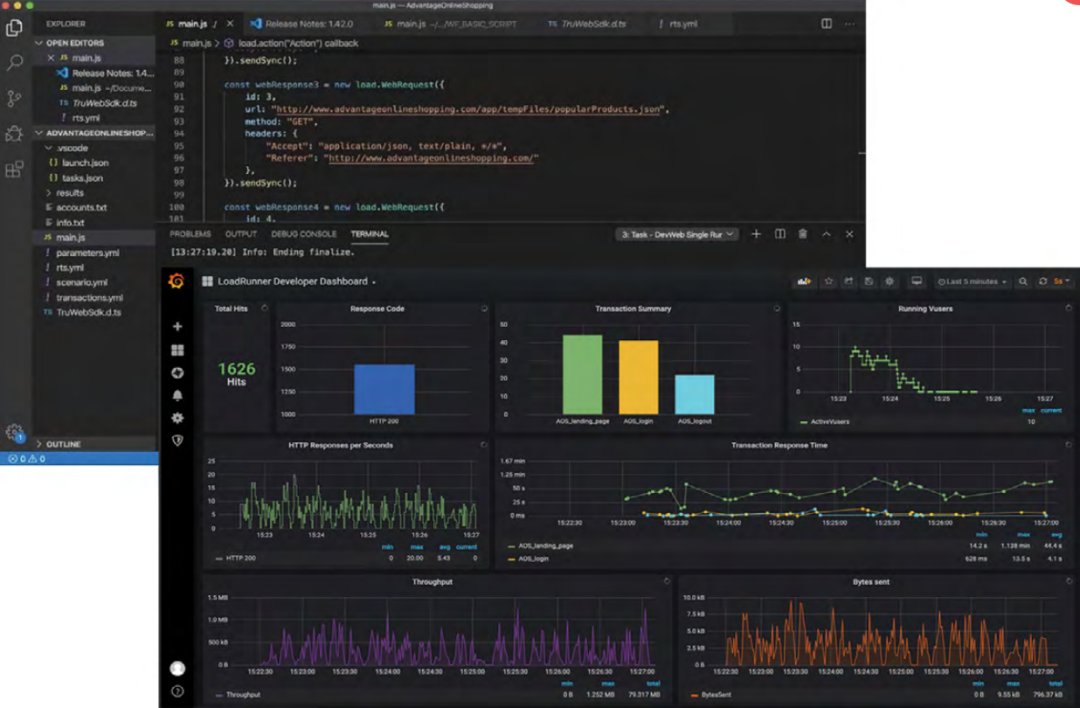1080x708 pixels.
Task: Cycle view mode with the monitor icon
Action: pos(917,281)
